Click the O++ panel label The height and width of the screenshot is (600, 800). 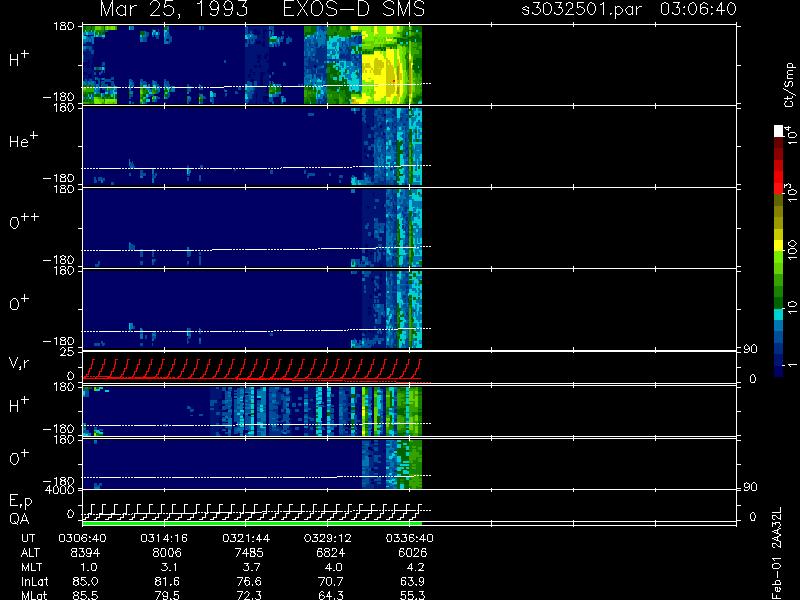[x=24, y=222]
